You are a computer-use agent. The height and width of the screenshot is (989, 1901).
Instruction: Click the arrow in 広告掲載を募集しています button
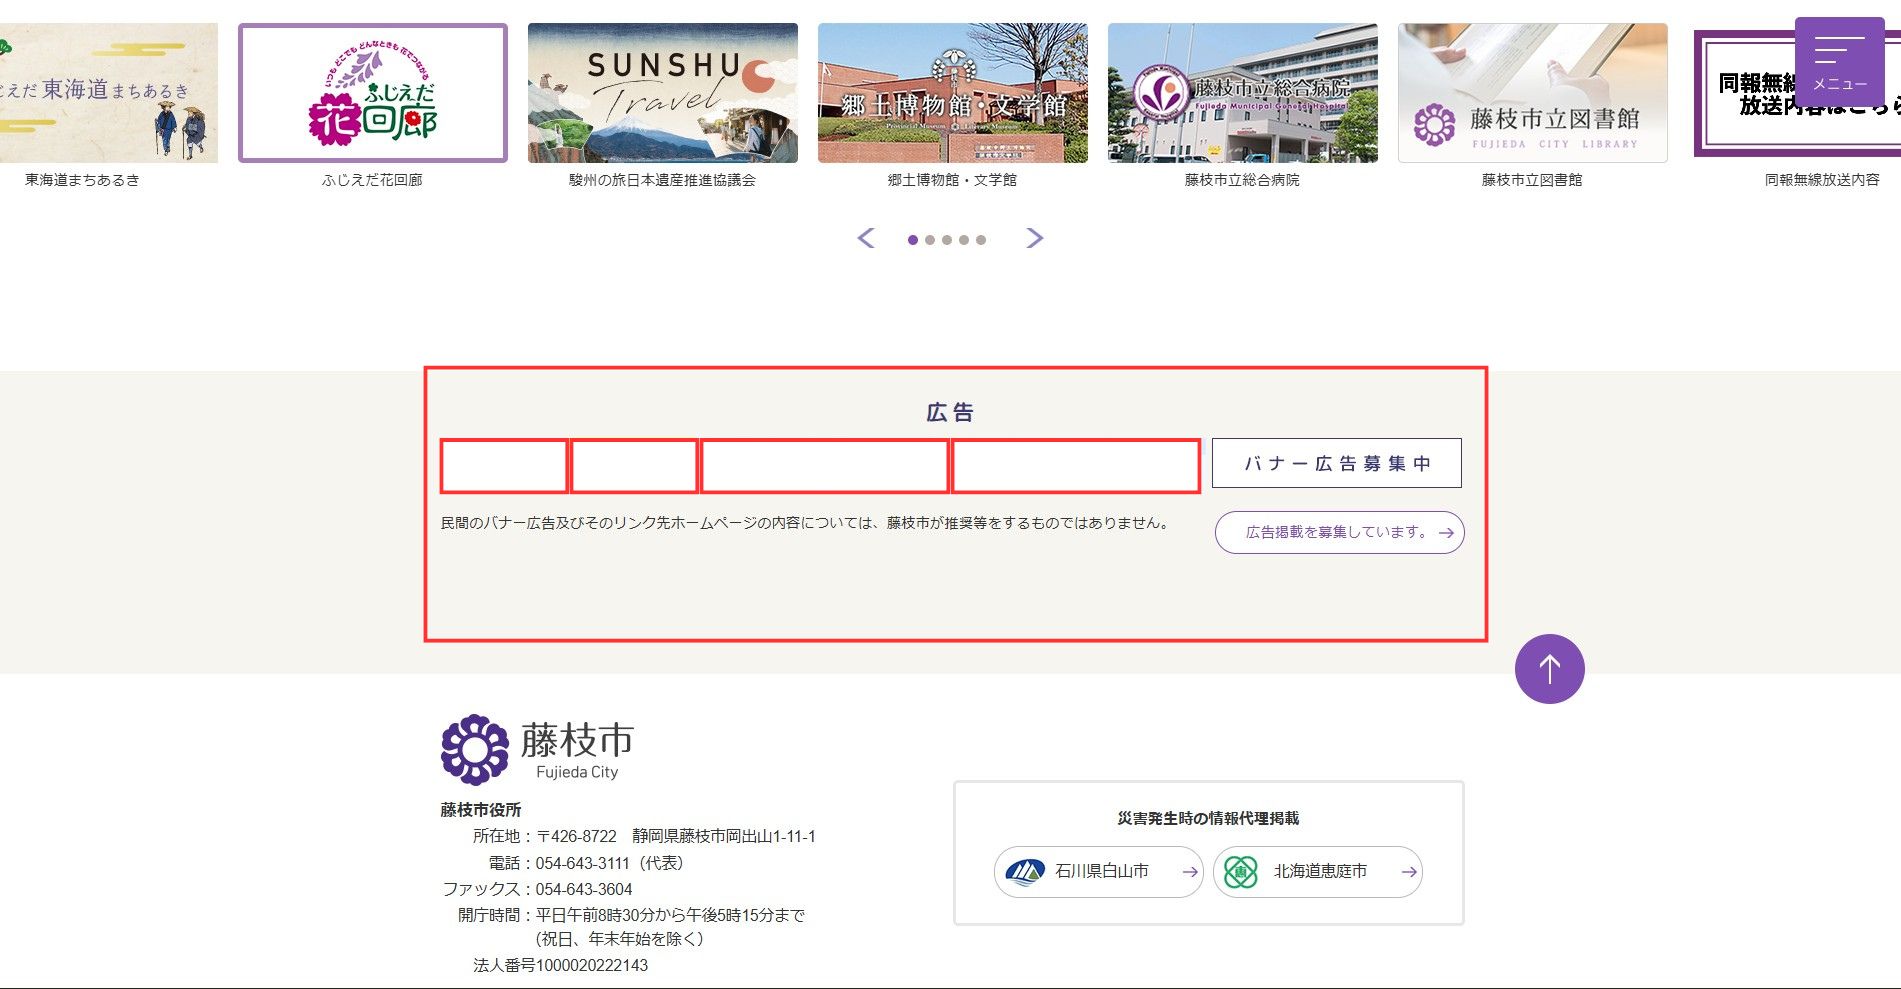click(1446, 533)
